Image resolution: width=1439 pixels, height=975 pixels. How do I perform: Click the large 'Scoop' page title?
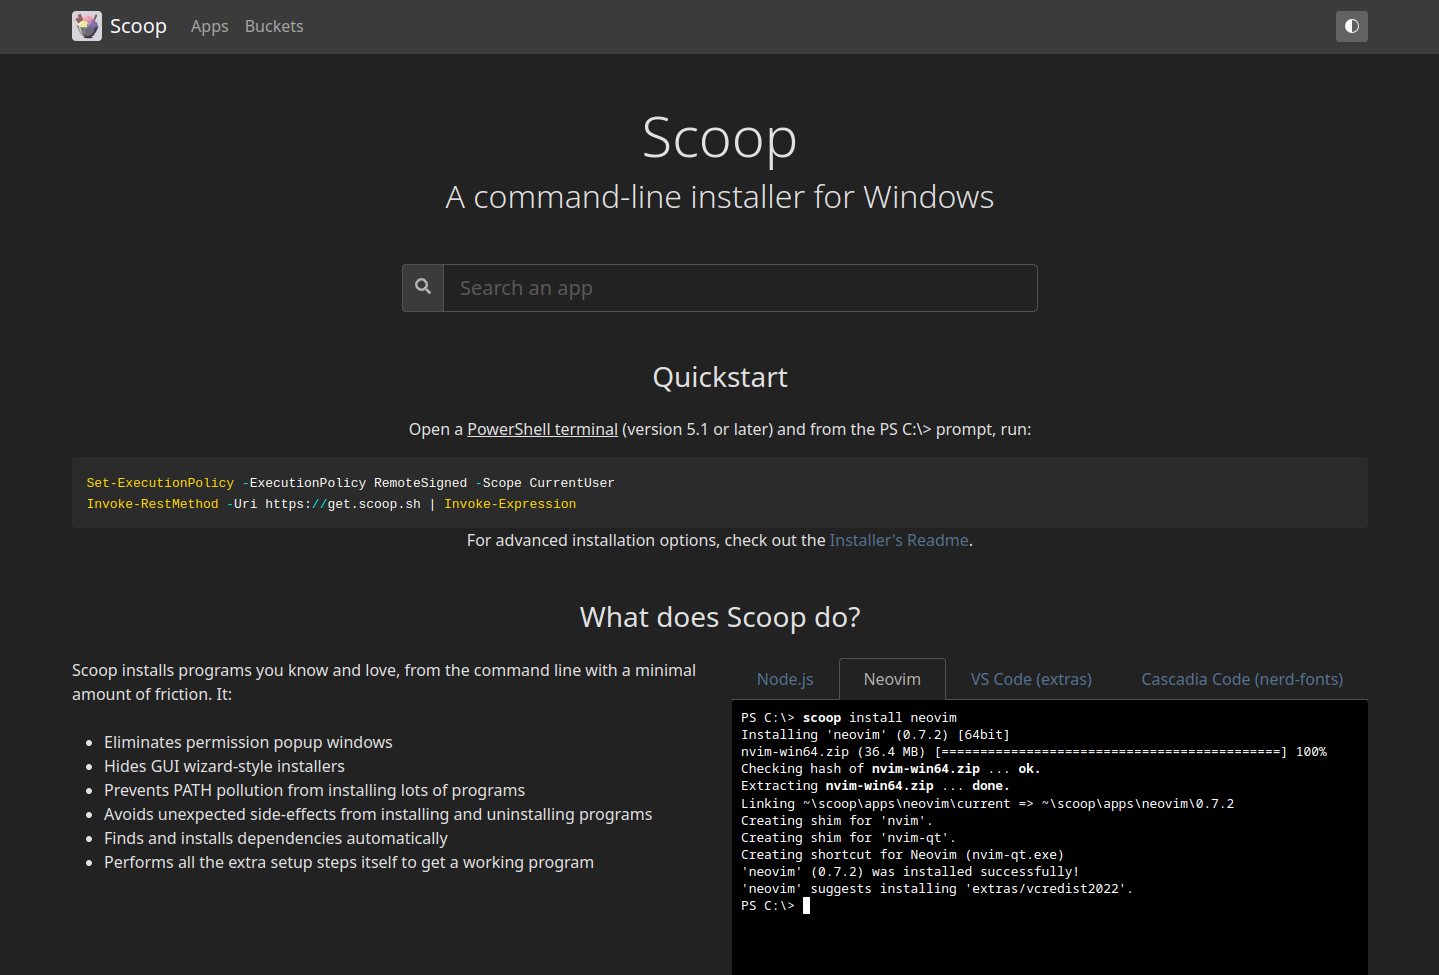click(x=720, y=138)
